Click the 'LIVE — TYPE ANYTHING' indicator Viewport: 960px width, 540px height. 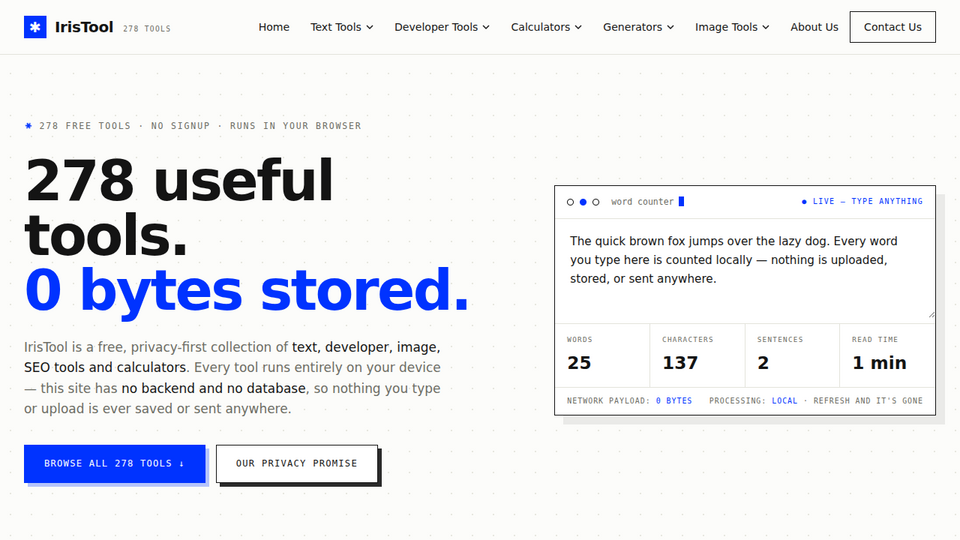point(862,201)
